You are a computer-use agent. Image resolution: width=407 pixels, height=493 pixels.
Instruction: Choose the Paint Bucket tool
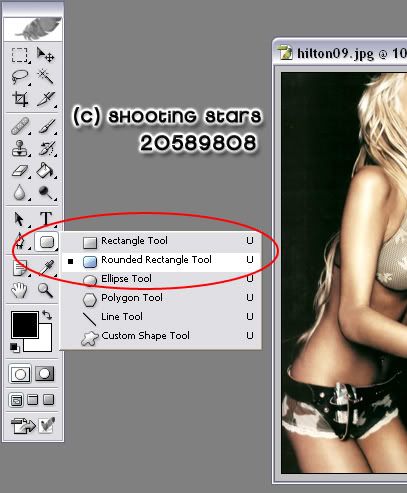click(45, 171)
